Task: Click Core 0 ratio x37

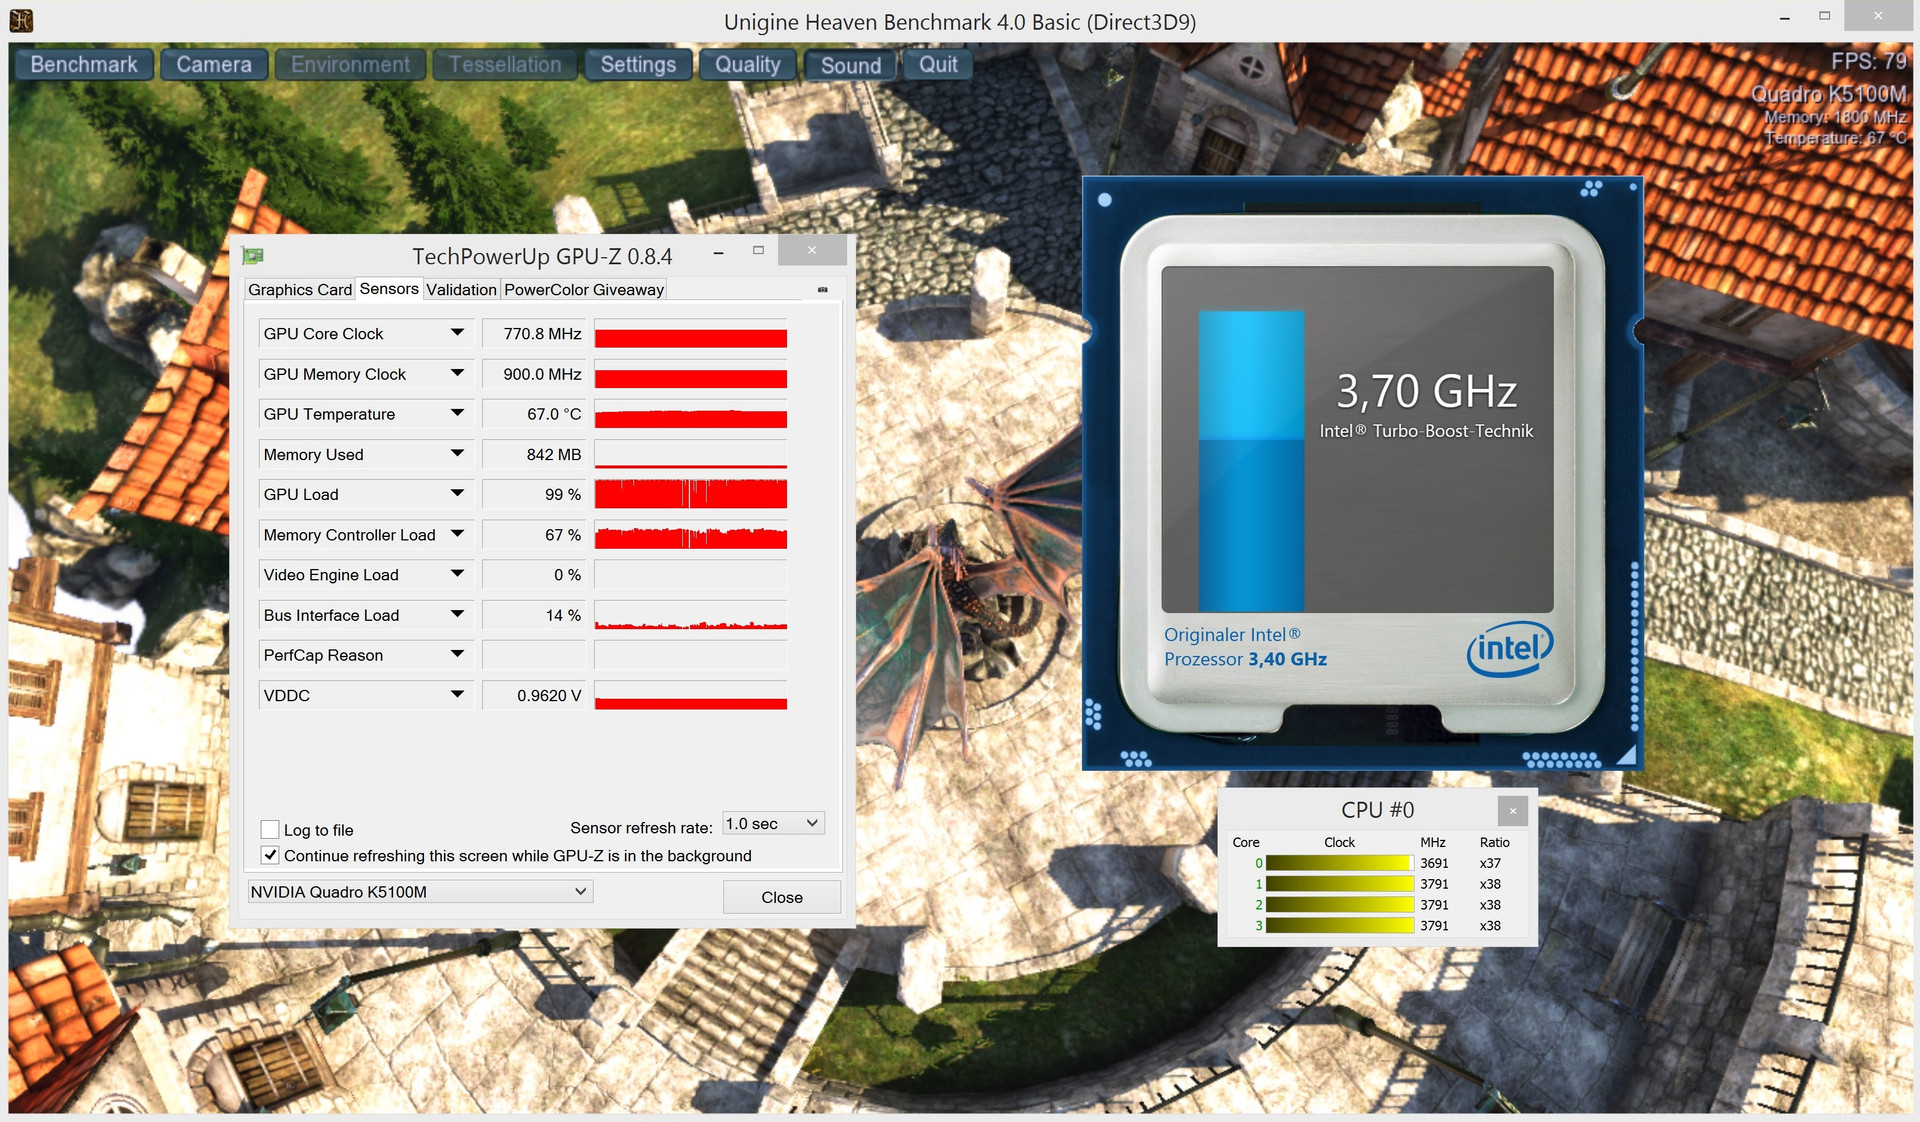Action: point(1490,863)
